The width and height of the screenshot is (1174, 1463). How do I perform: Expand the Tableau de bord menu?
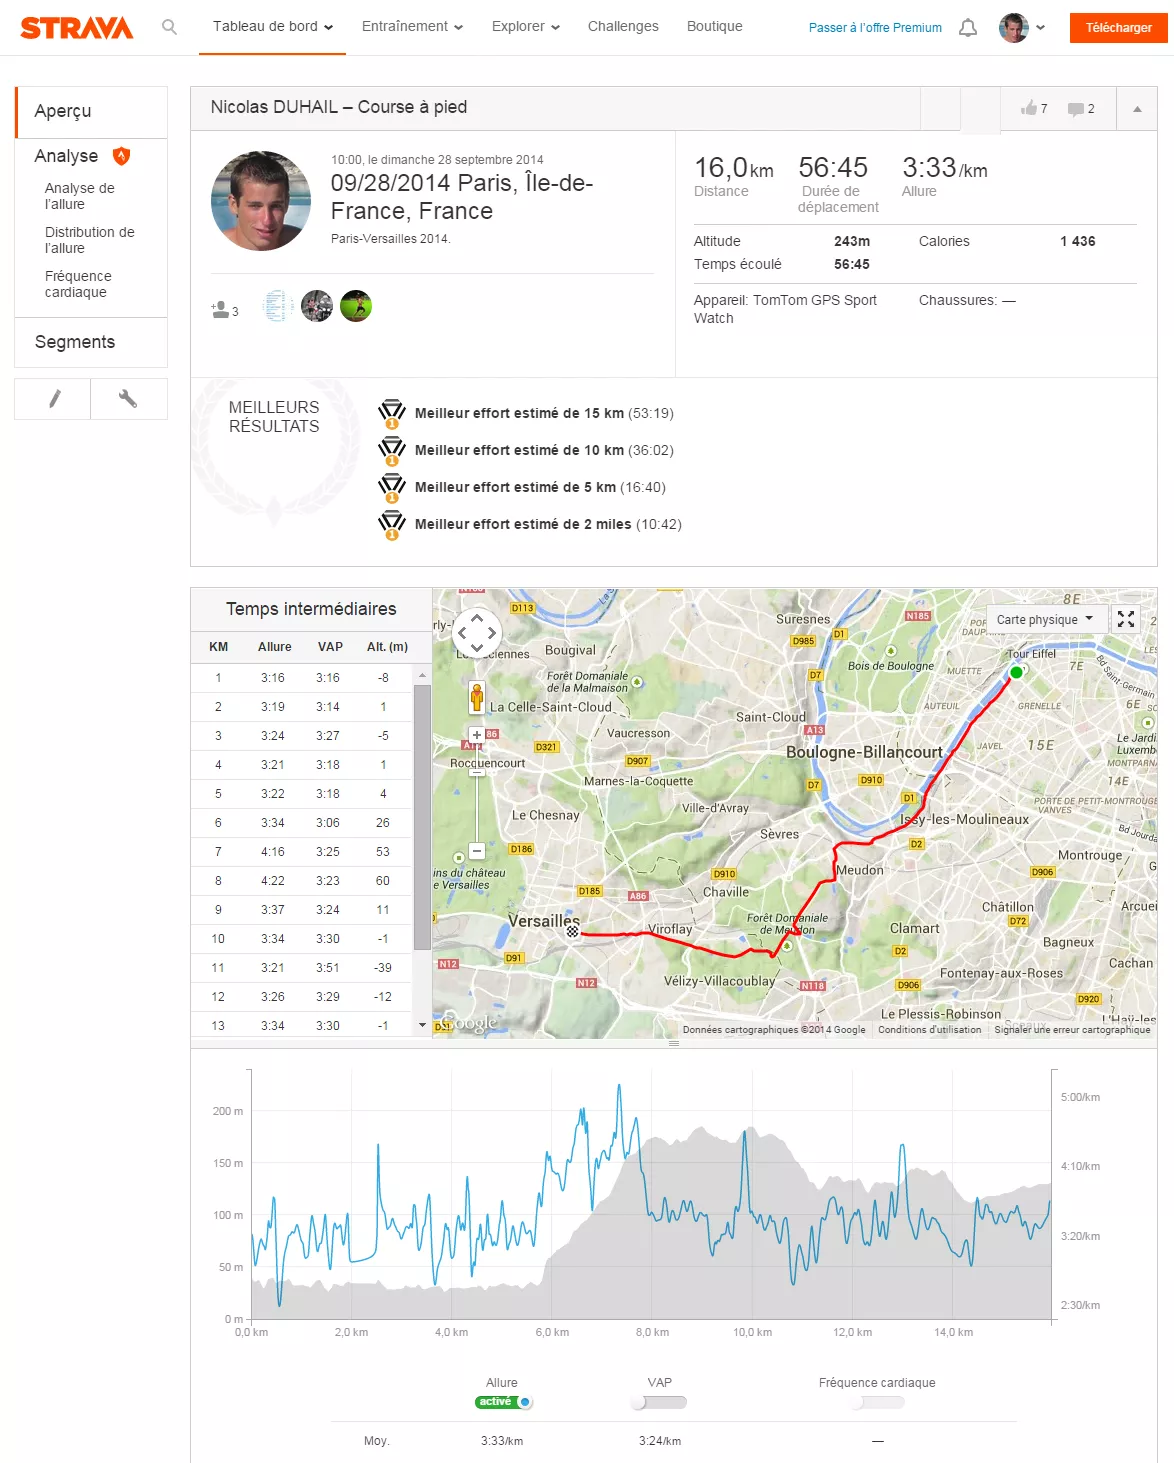pos(273,27)
